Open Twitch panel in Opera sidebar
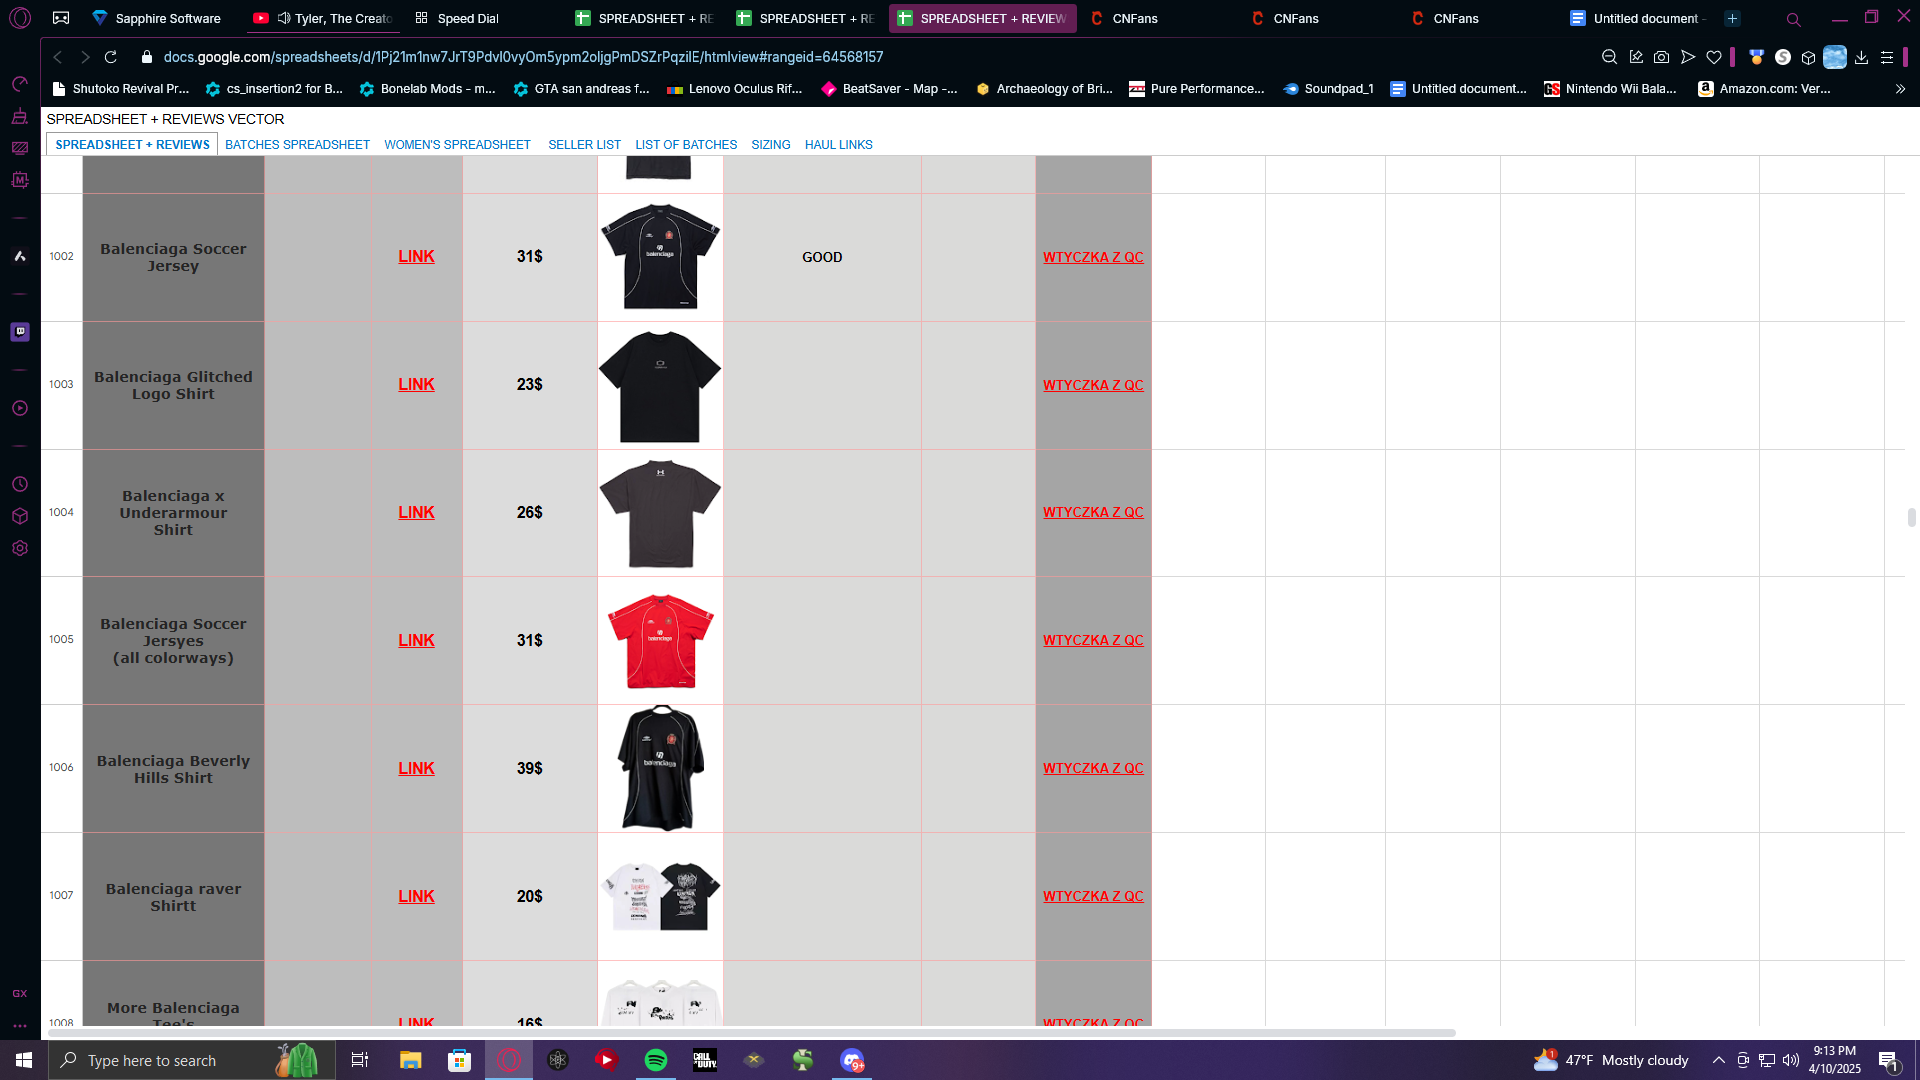Image resolution: width=1920 pixels, height=1080 pixels. pyautogui.click(x=20, y=332)
